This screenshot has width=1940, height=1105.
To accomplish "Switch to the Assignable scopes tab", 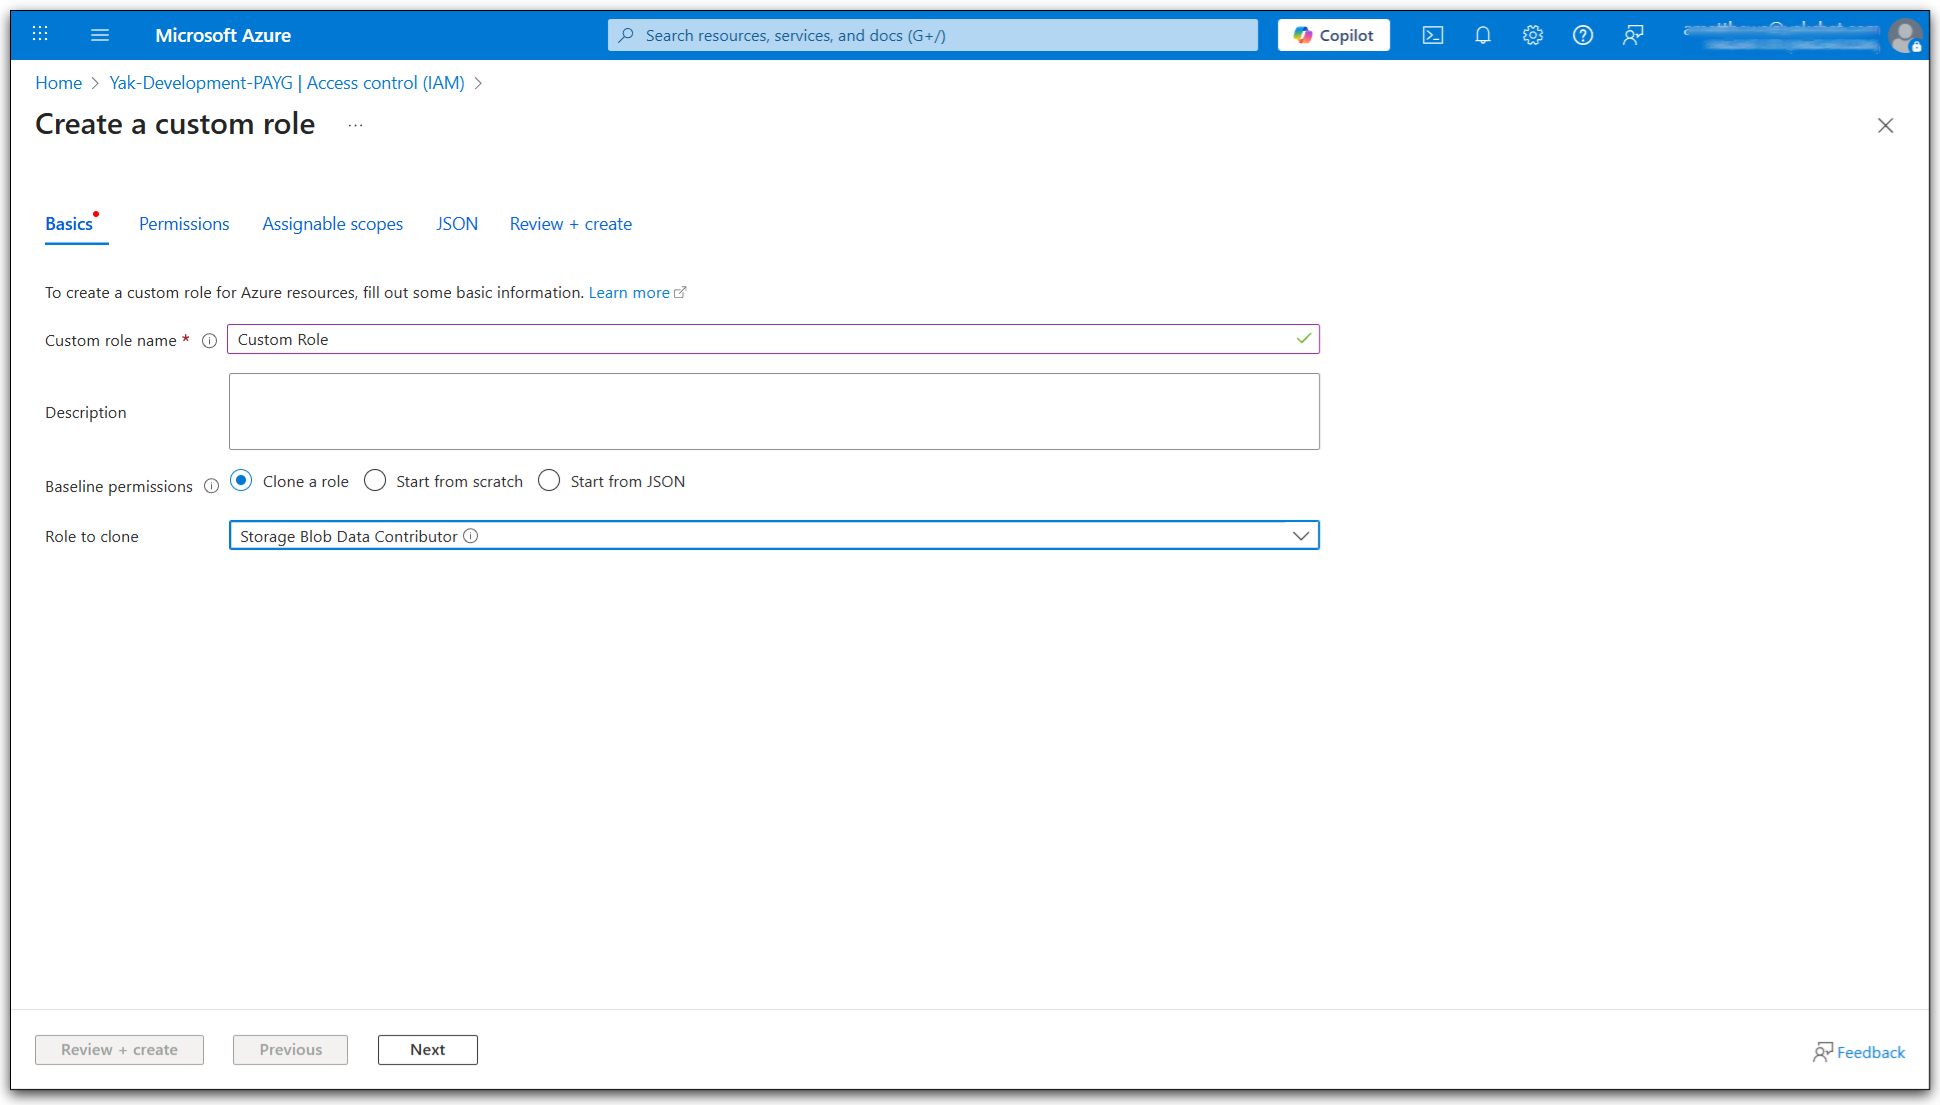I will pos(332,224).
